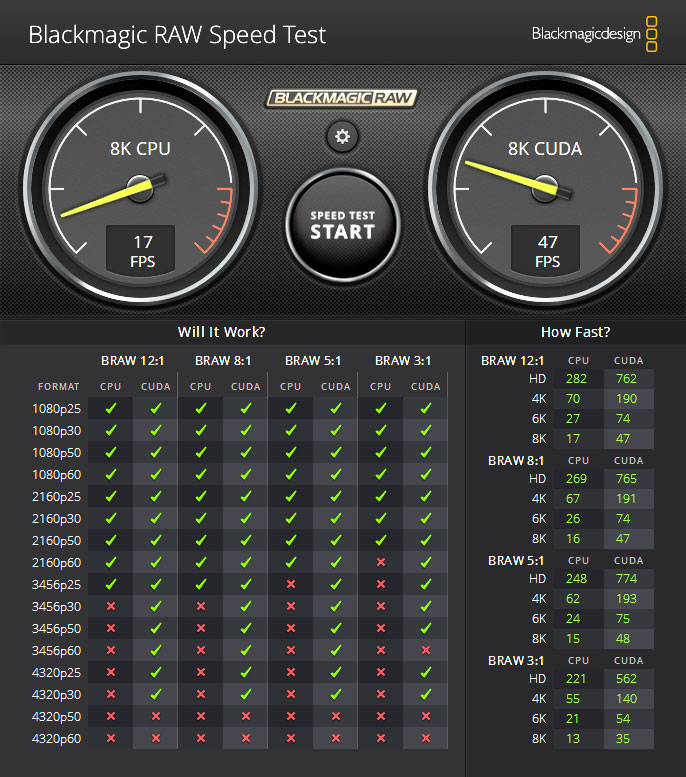Click 1080p60 BRAW 3:1 CUDA check mark
The height and width of the screenshot is (777, 686).
[x=425, y=474]
